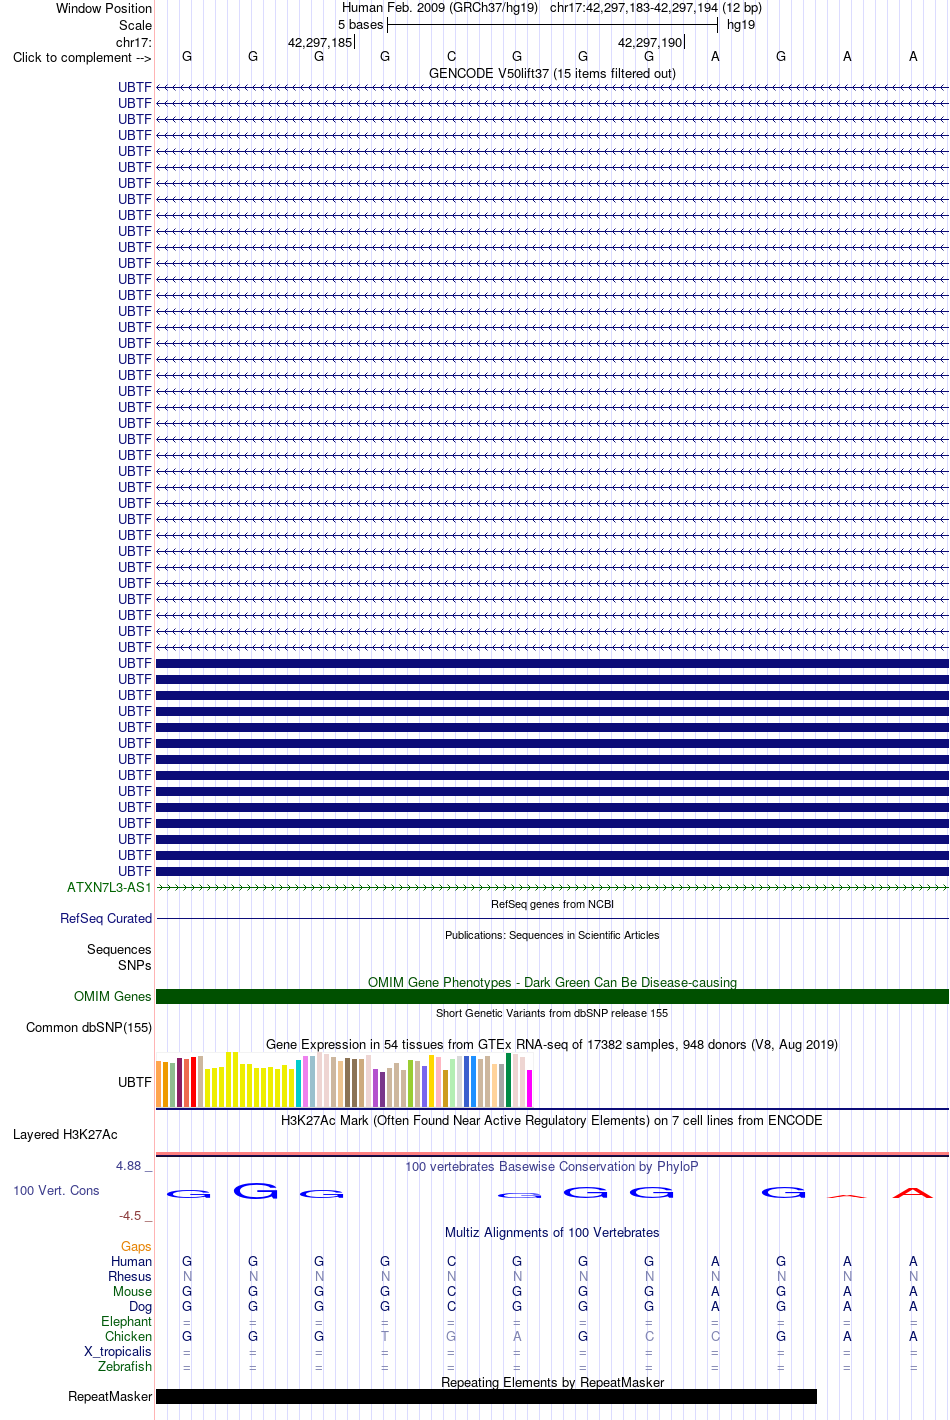Click the '5 bases' scale text
This screenshot has width=950, height=1420.
(360, 24)
